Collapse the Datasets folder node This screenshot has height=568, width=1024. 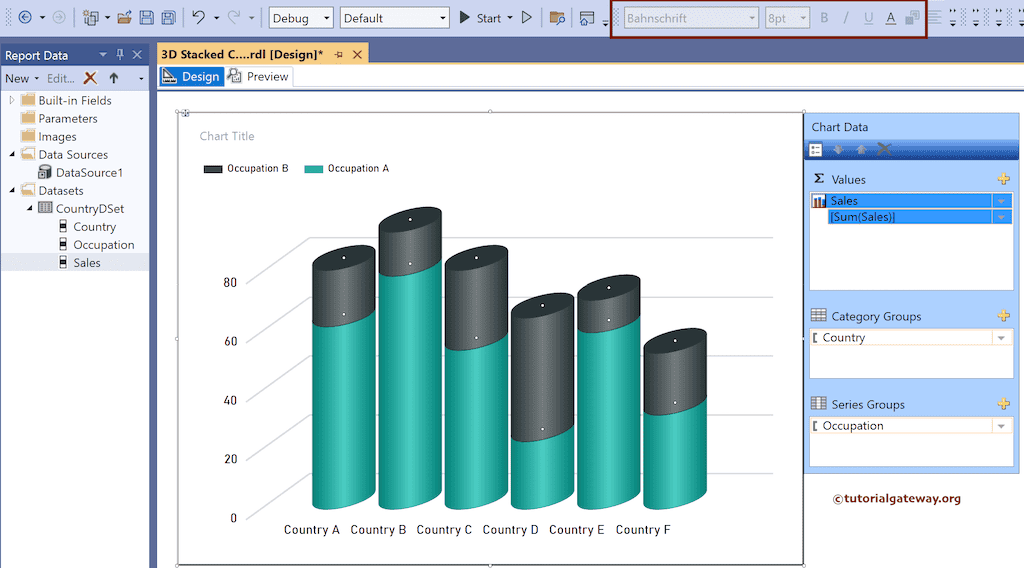pos(13,191)
